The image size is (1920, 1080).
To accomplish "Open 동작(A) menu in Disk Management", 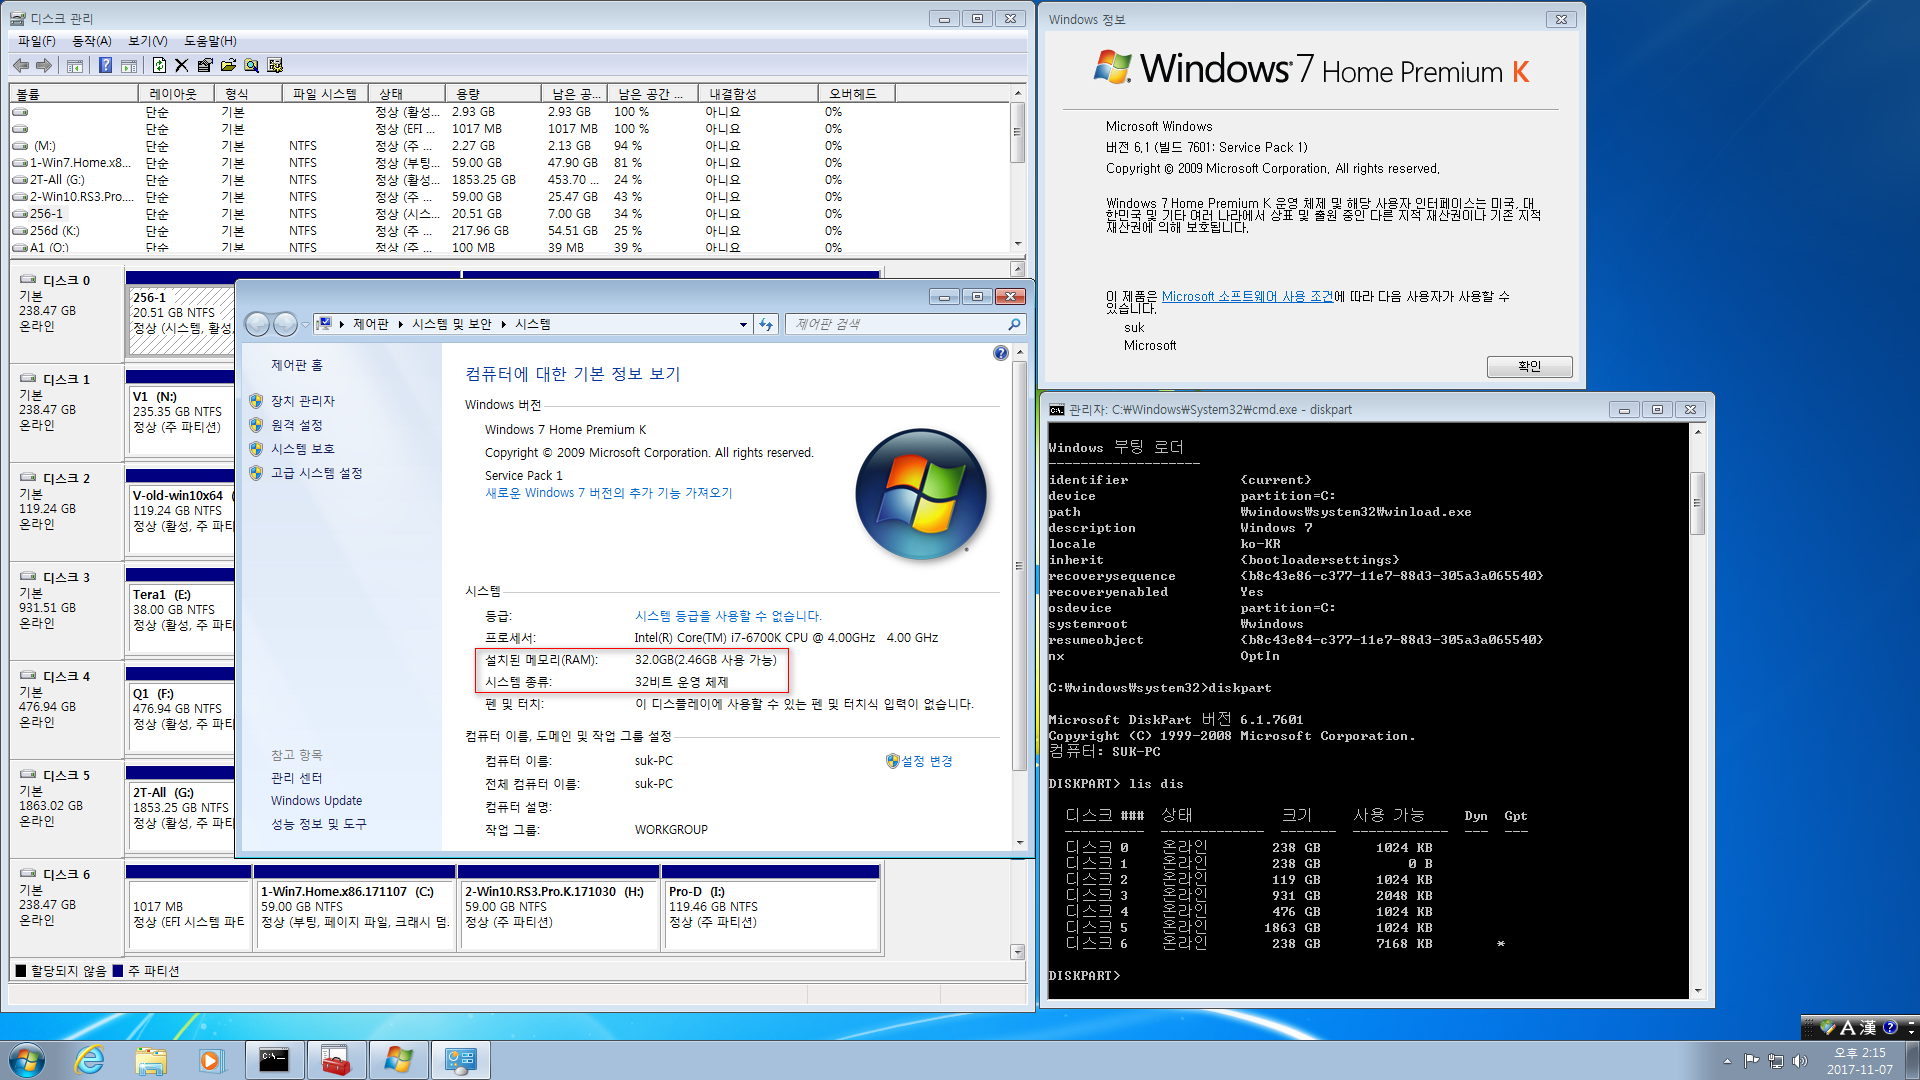I will pos(91,41).
